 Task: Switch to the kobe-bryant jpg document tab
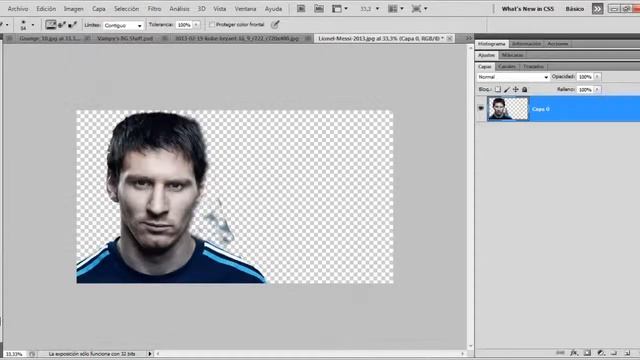click(x=237, y=38)
